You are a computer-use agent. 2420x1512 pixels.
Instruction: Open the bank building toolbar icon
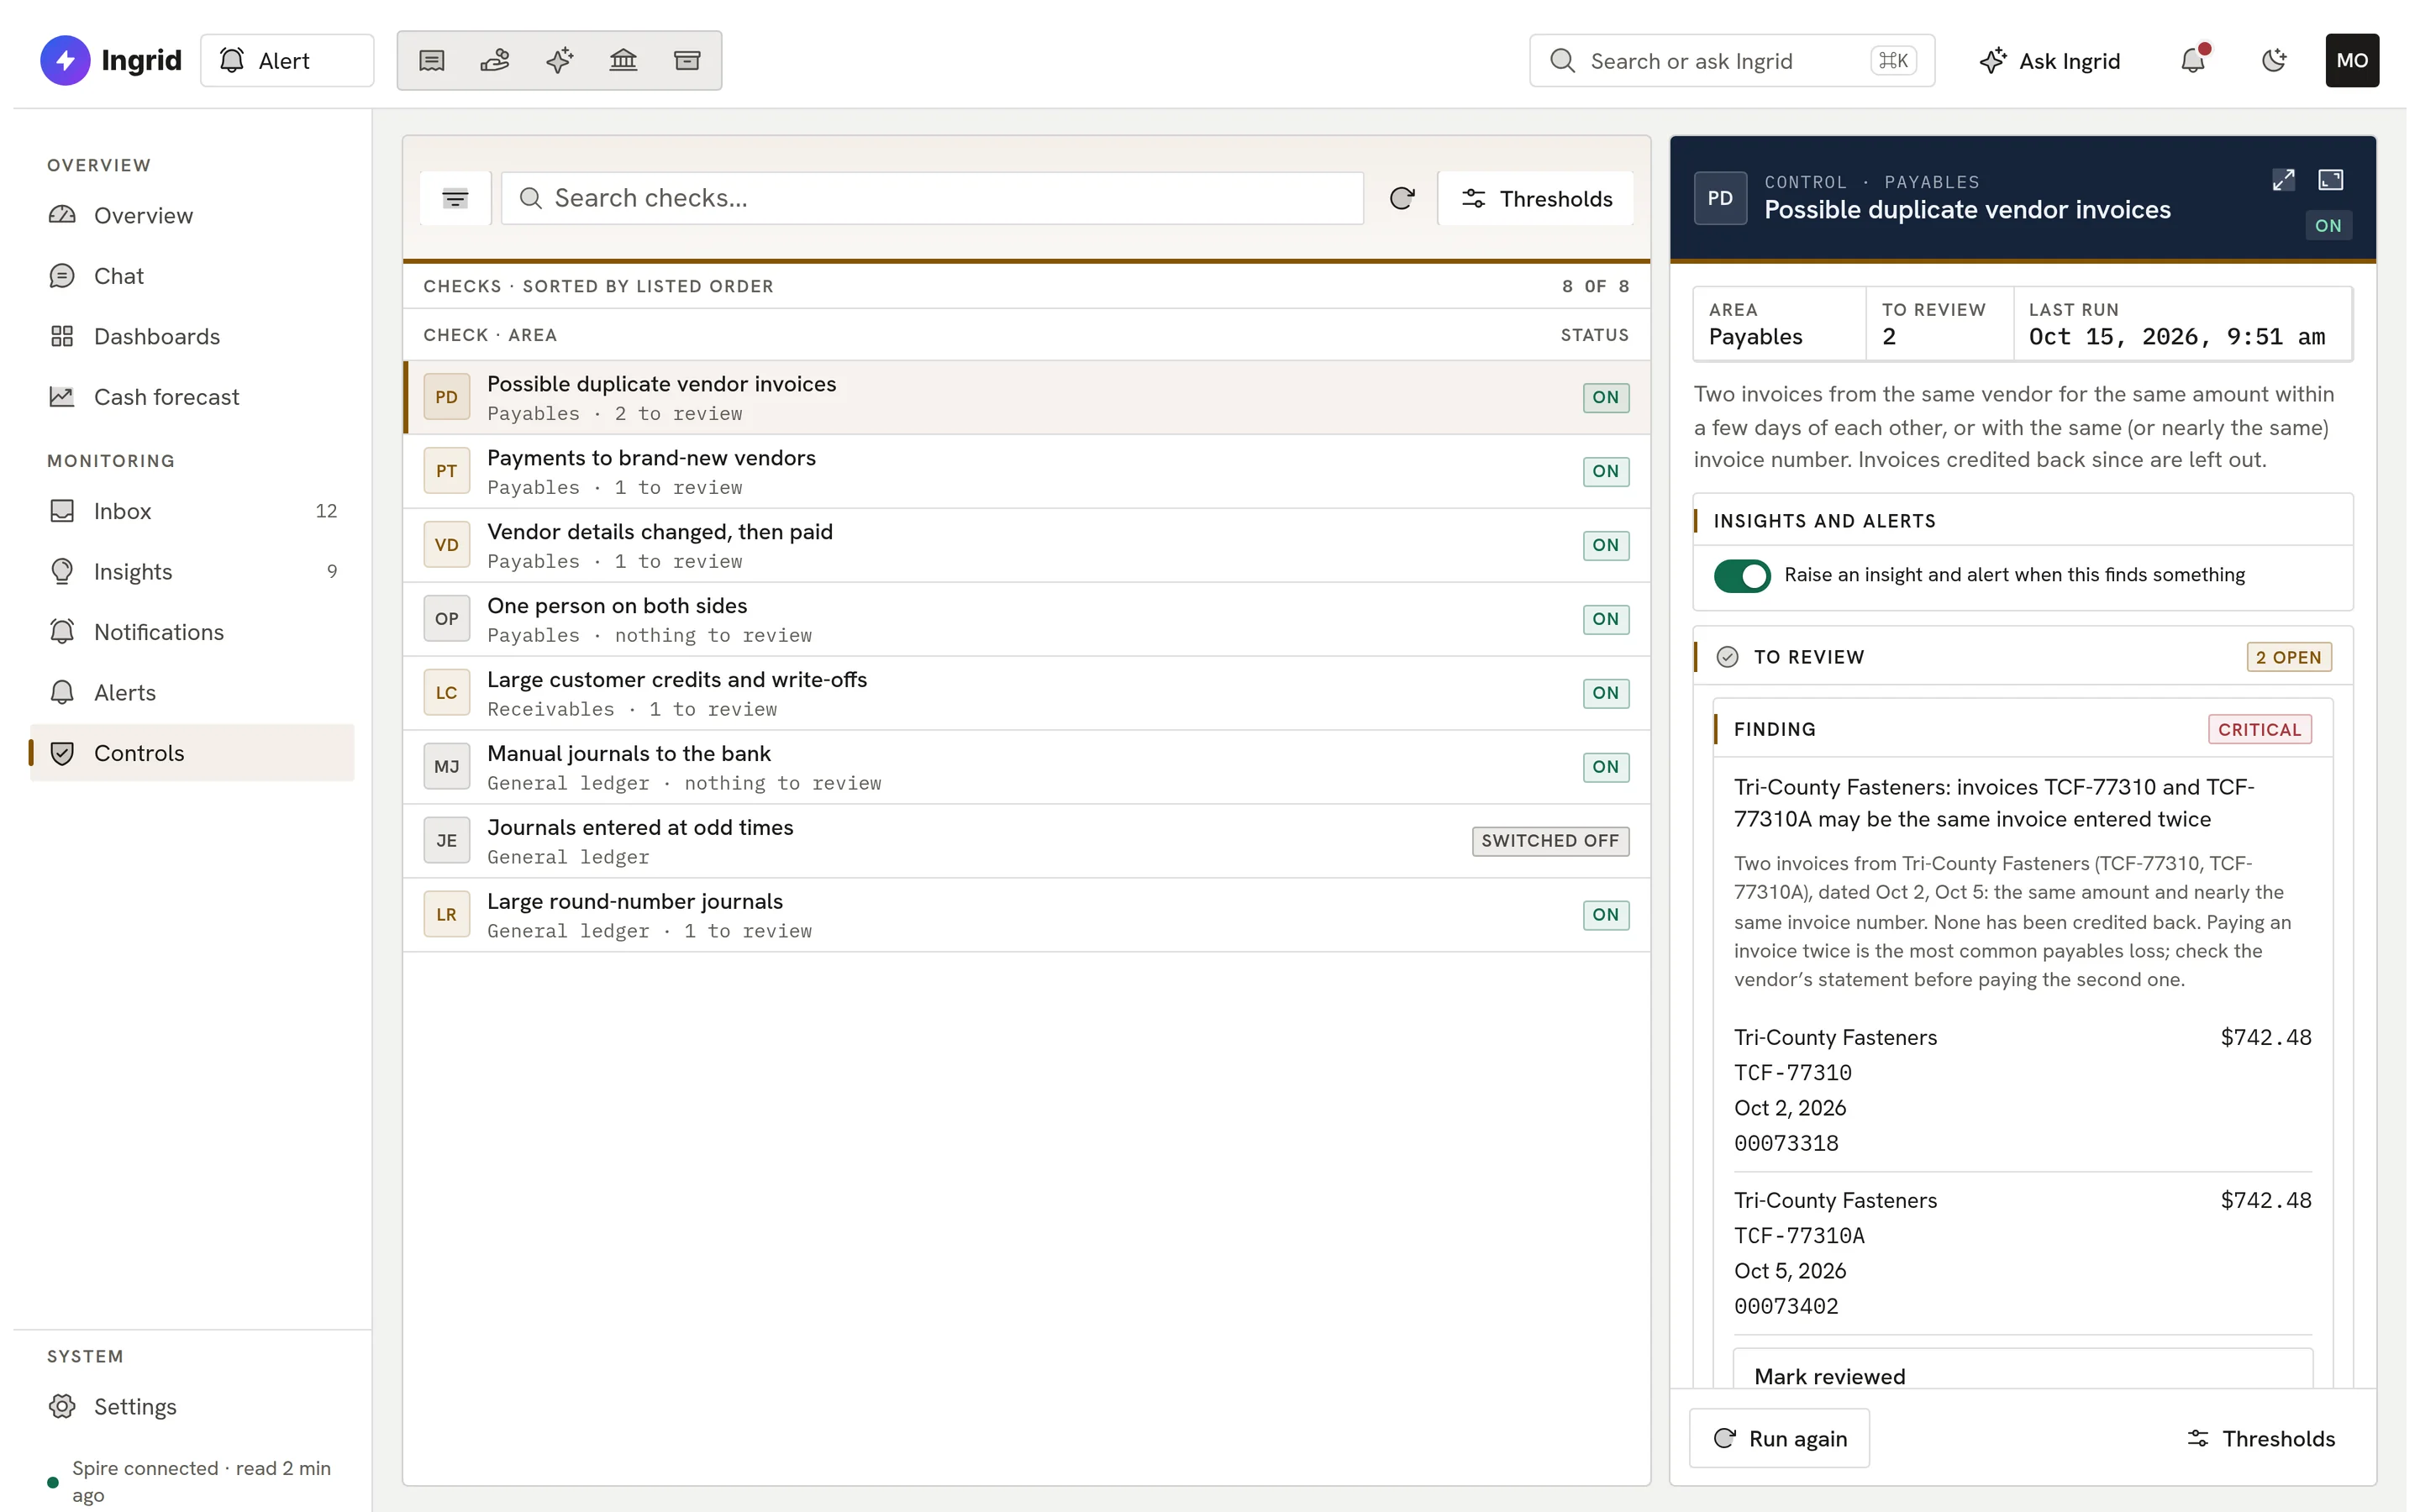[x=623, y=60]
